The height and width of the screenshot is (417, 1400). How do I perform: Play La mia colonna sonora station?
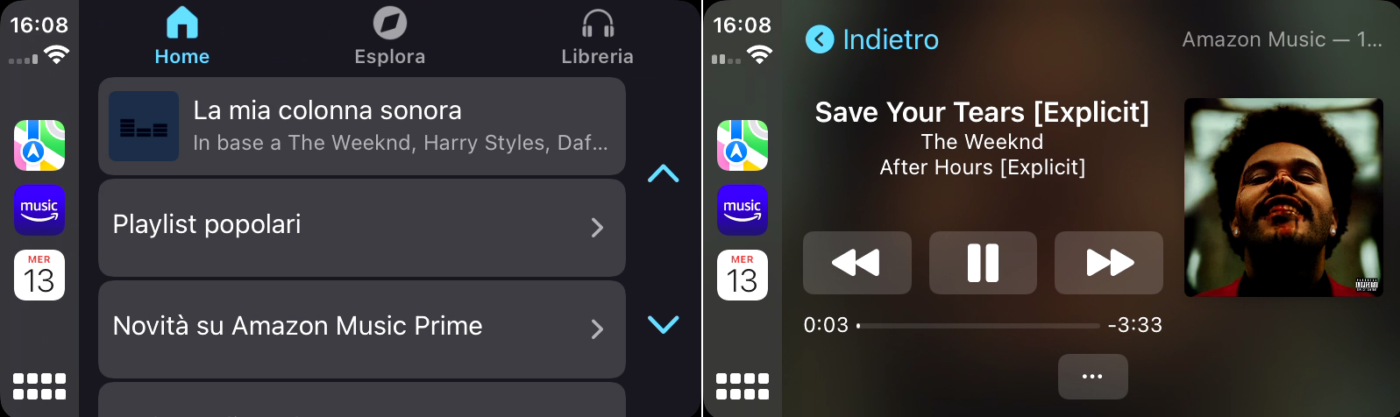(x=362, y=126)
